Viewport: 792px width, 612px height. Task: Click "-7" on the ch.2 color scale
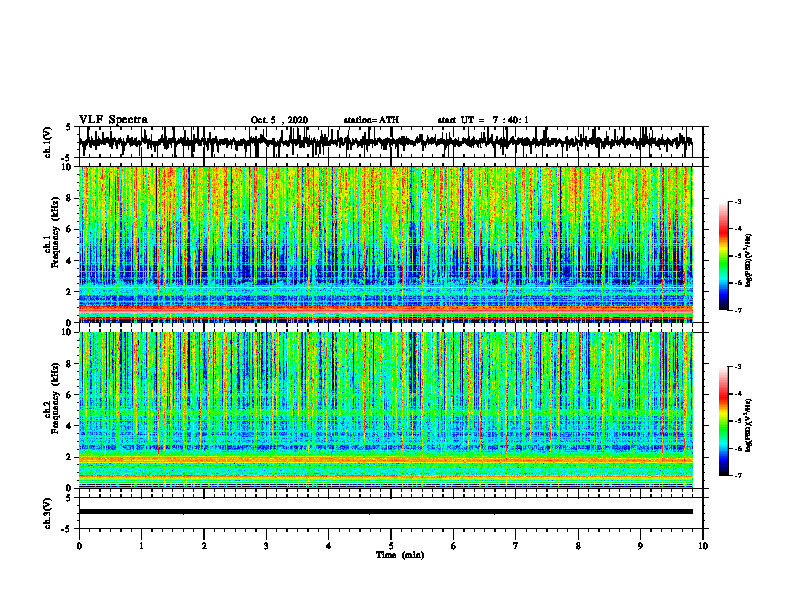point(738,475)
